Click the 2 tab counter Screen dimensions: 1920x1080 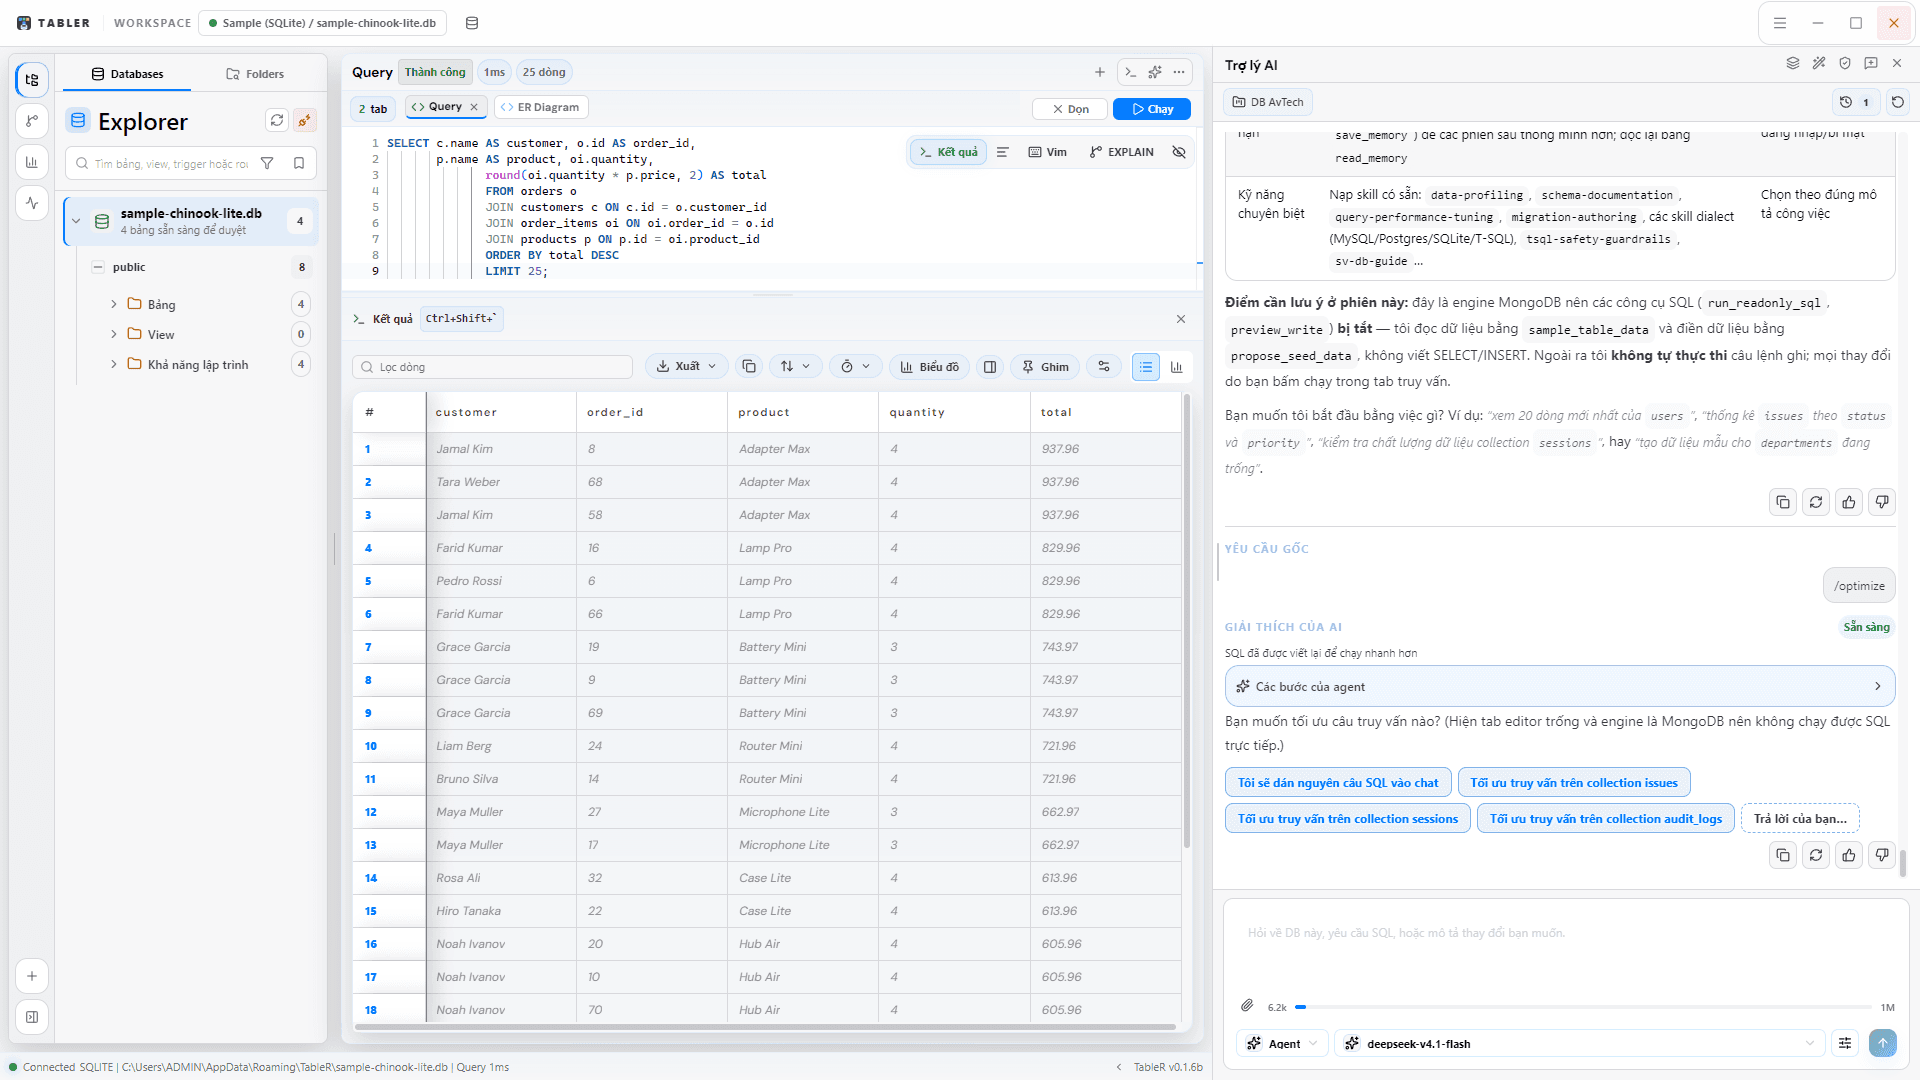click(373, 109)
